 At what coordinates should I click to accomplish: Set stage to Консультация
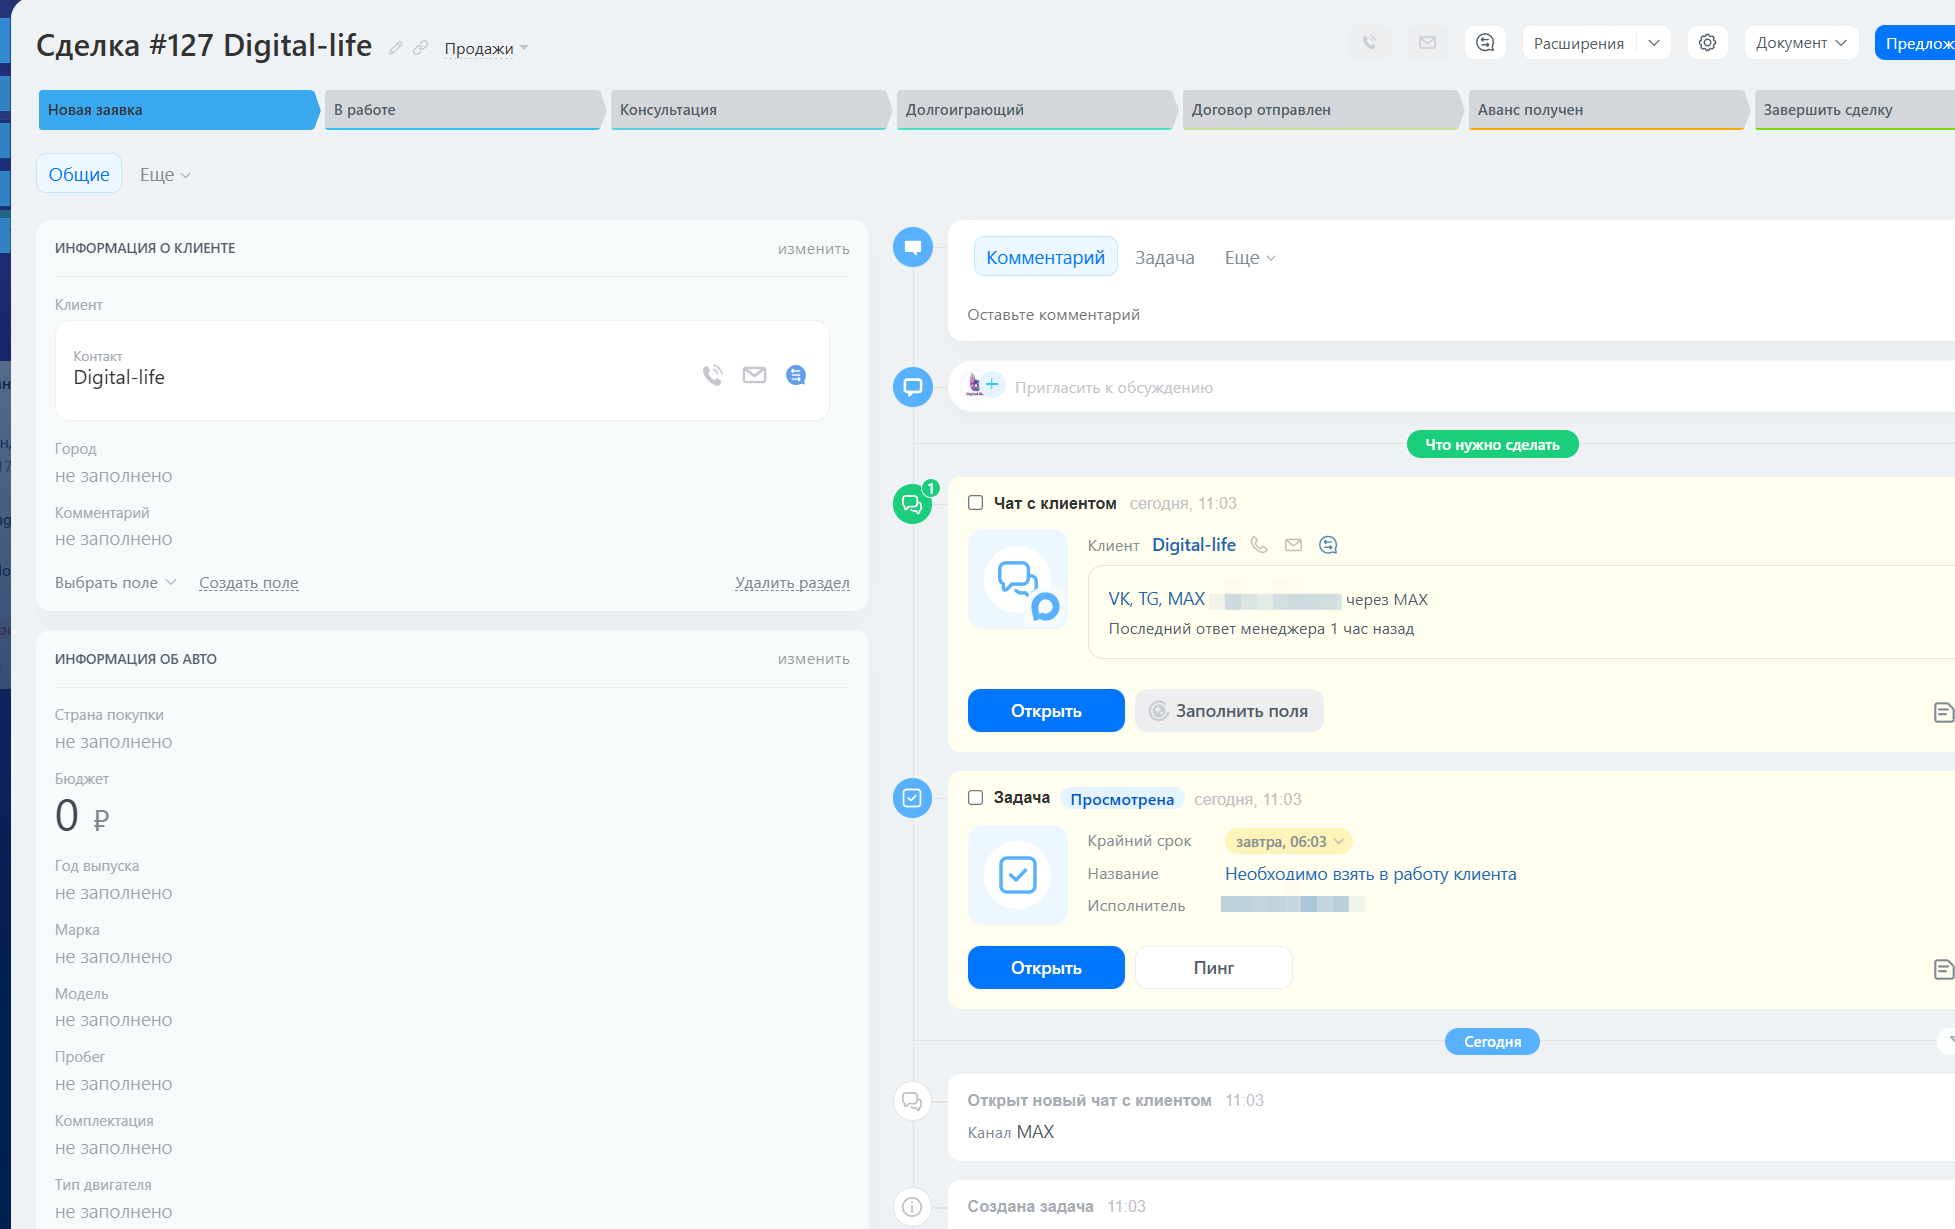(750, 110)
